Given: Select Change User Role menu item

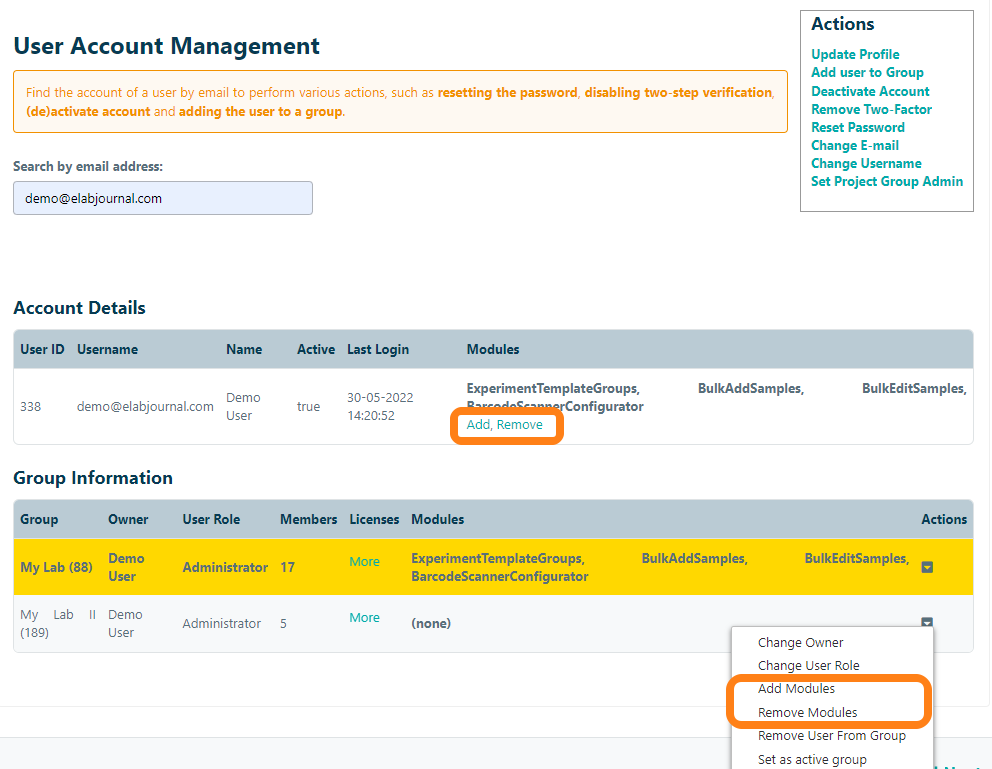Looking at the screenshot, I should tap(808, 666).
